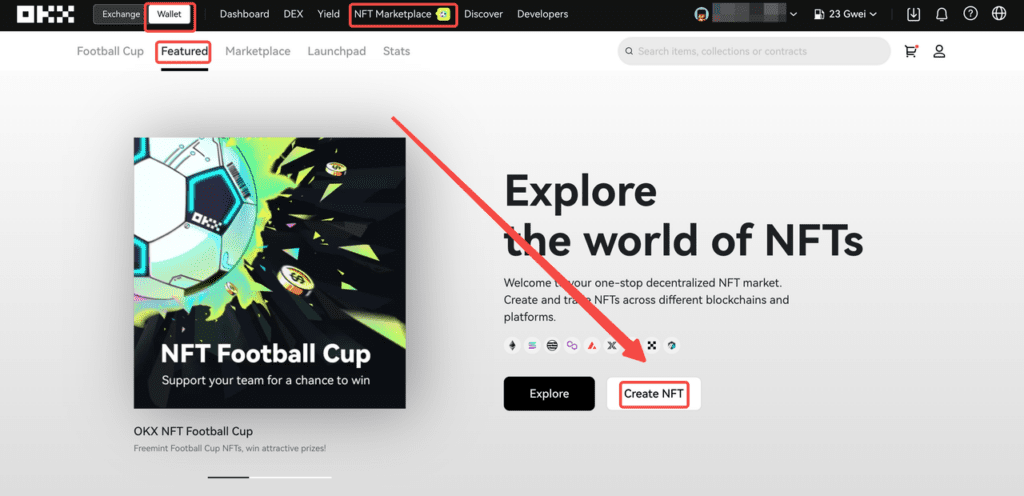
Task: Click the light carousel progress bar segment
Action: click(x=291, y=477)
